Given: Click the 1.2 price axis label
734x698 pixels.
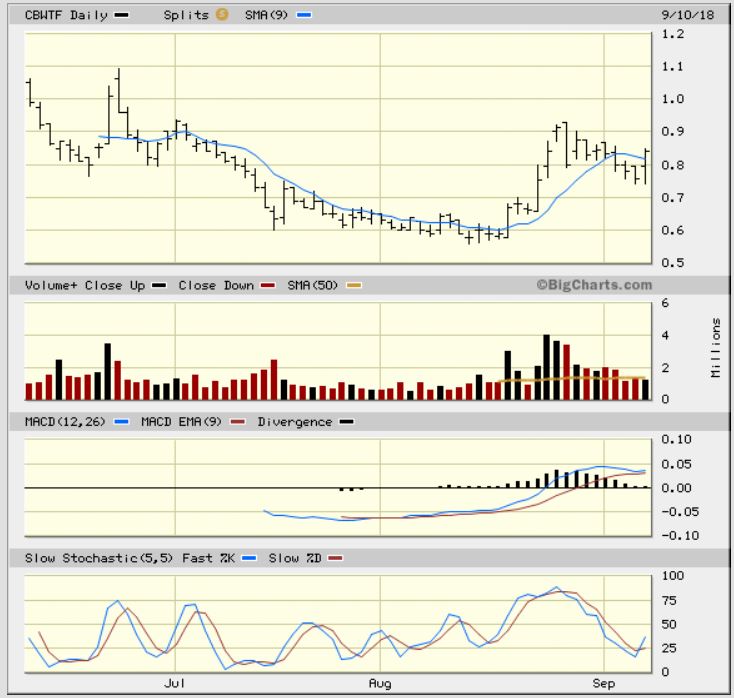Looking at the screenshot, I should 673,34.
